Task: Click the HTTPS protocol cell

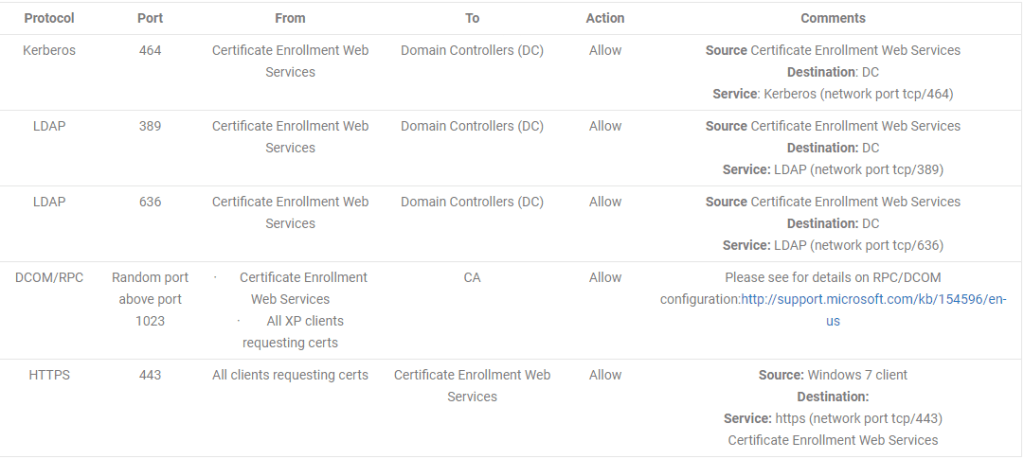Action: (x=49, y=375)
